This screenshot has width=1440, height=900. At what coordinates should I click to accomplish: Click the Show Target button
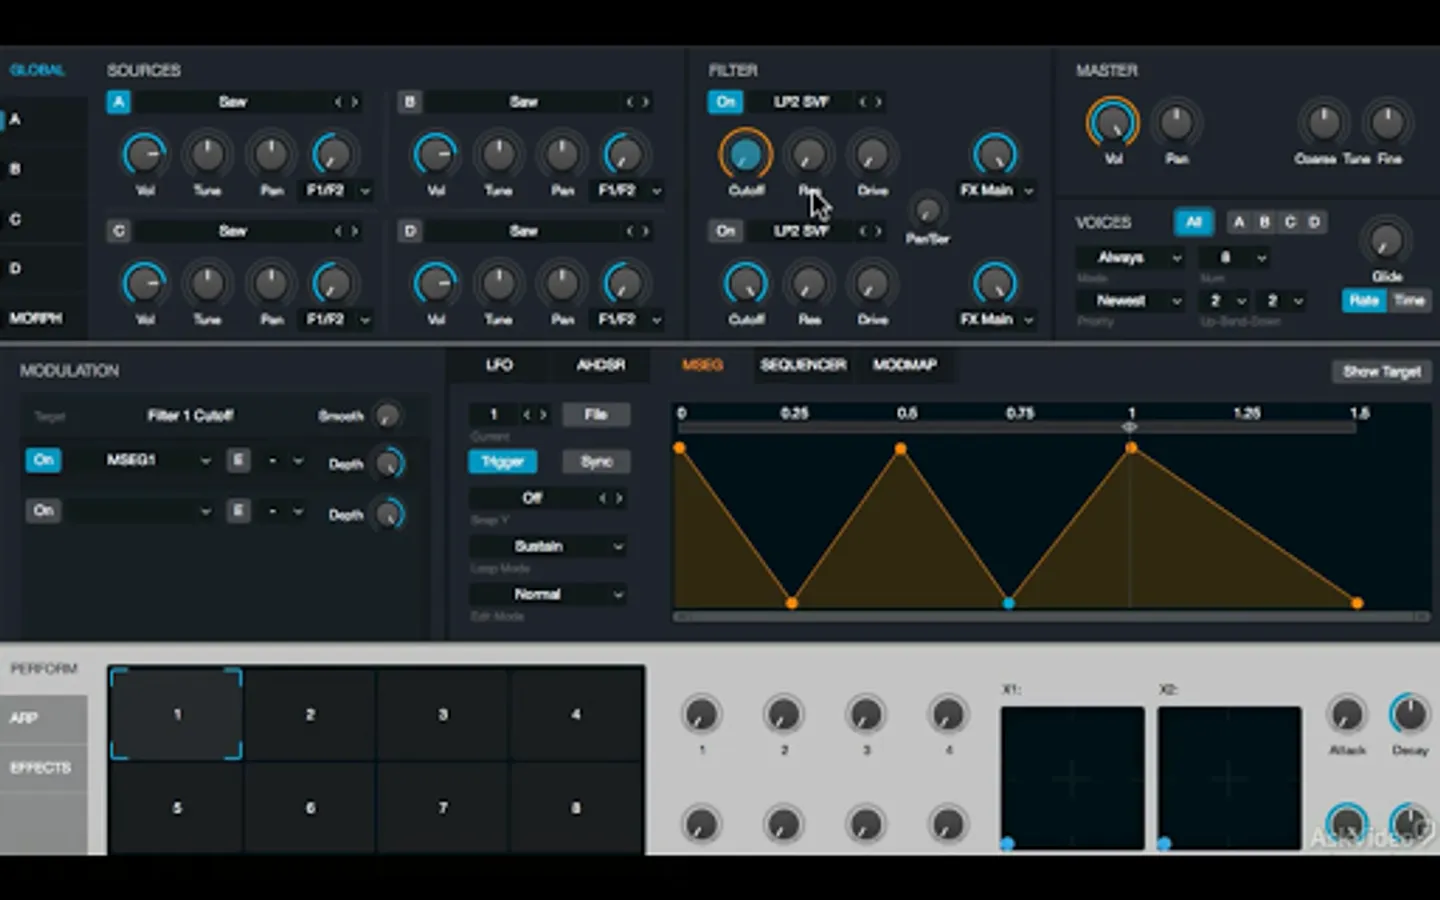[x=1381, y=371]
